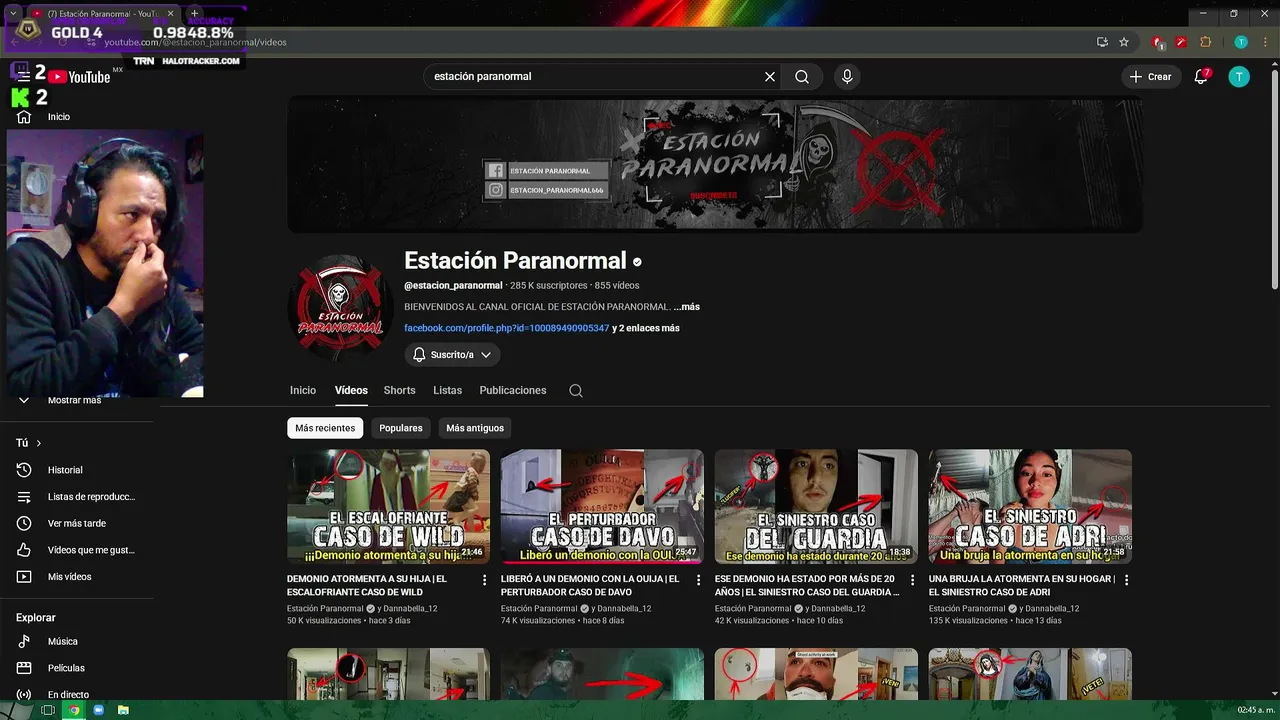Bookmark this page with the star icon

[1124, 42]
